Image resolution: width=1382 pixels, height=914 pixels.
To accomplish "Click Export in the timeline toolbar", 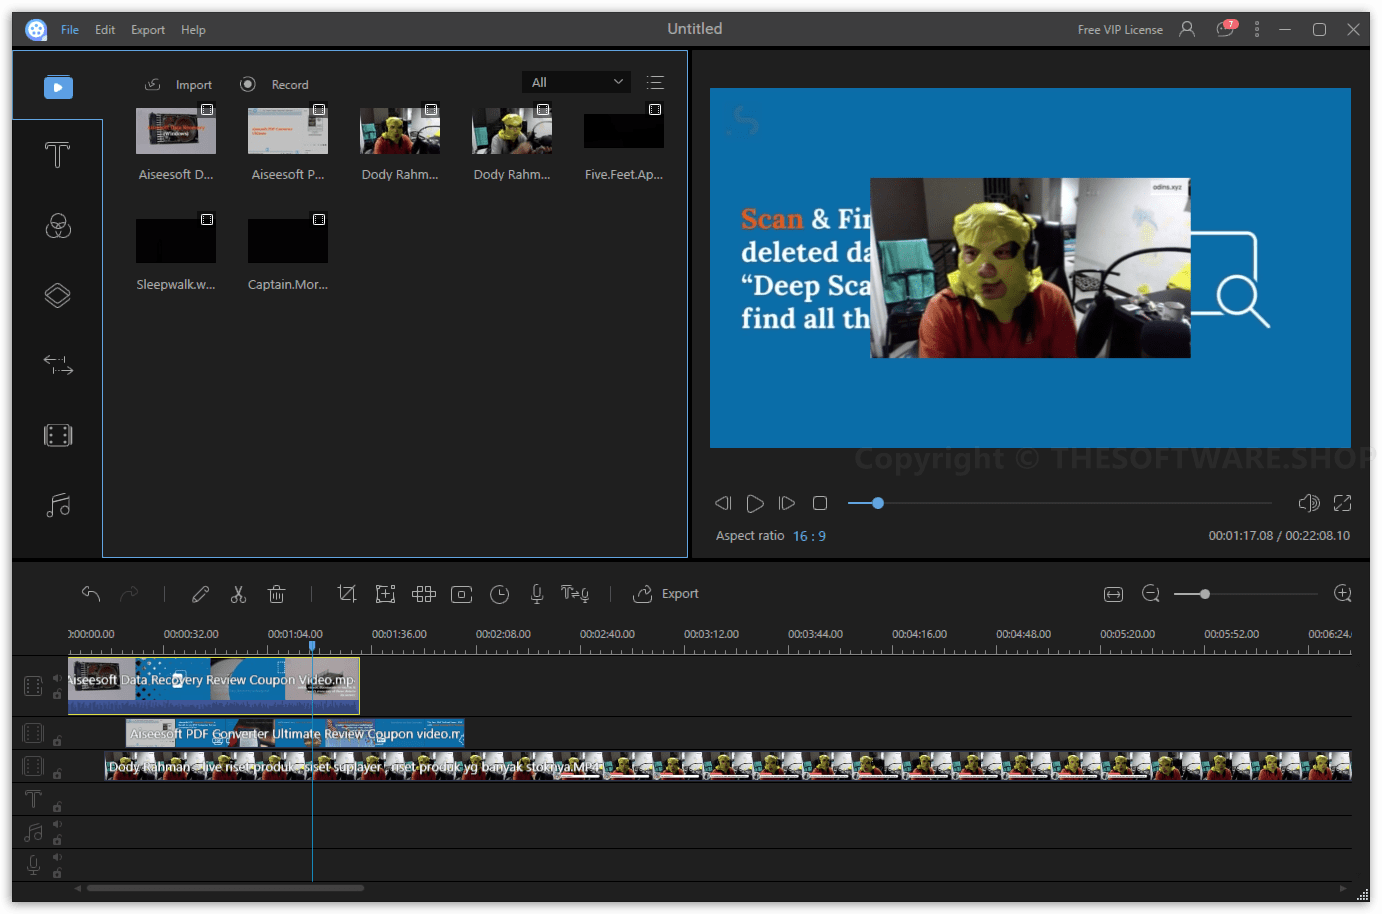I will pos(666,594).
